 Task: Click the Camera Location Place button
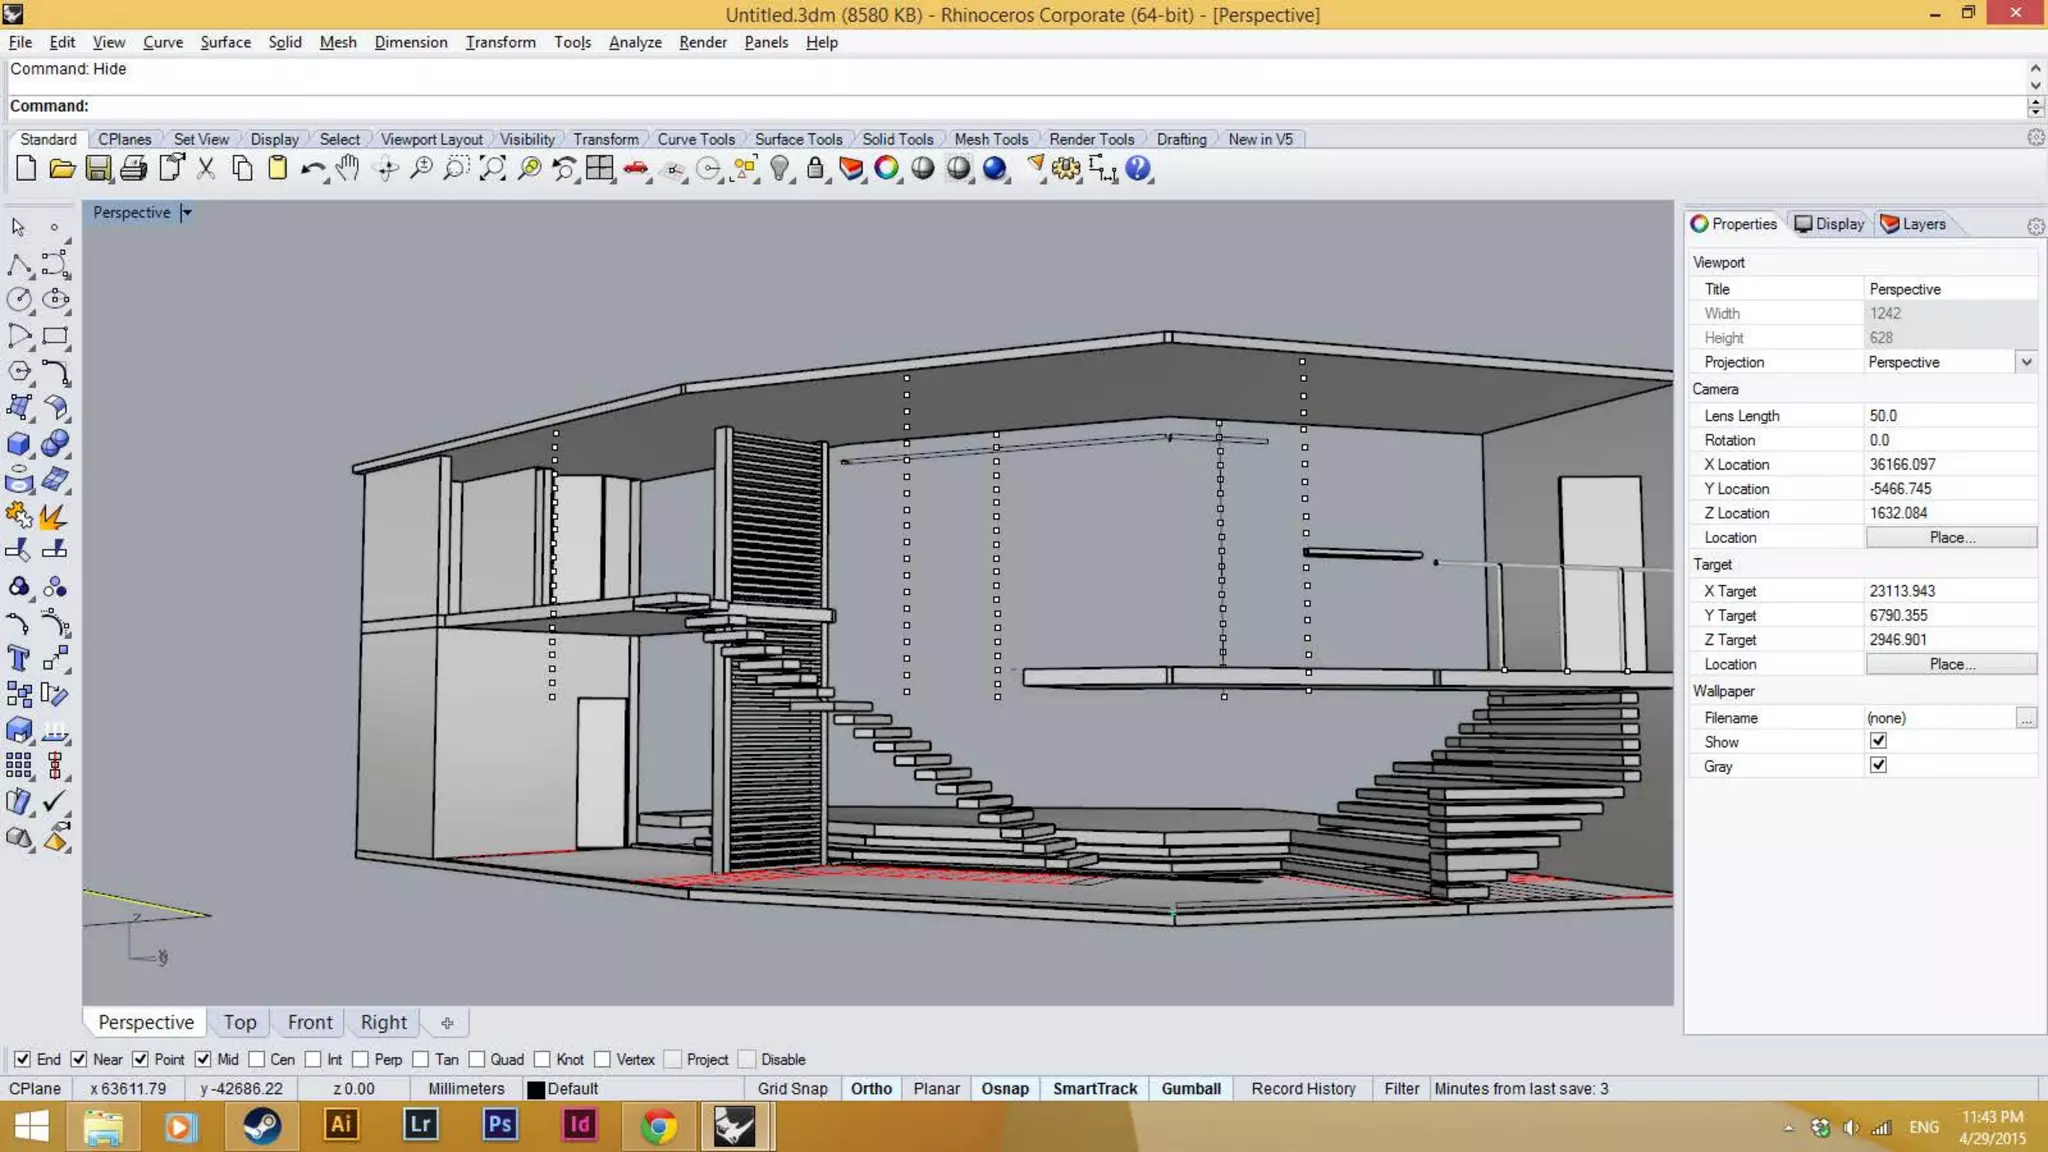coord(1950,538)
